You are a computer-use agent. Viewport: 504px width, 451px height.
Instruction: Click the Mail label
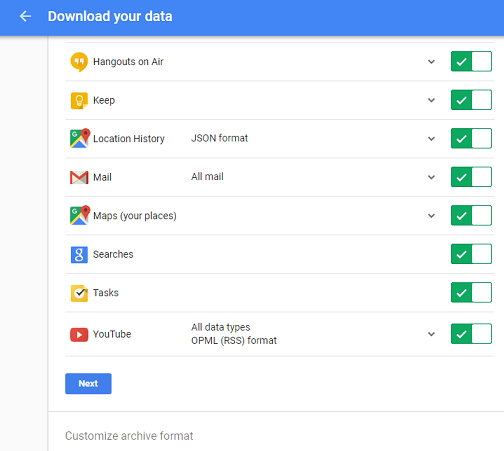pyautogui.click(x=102, y=177)
